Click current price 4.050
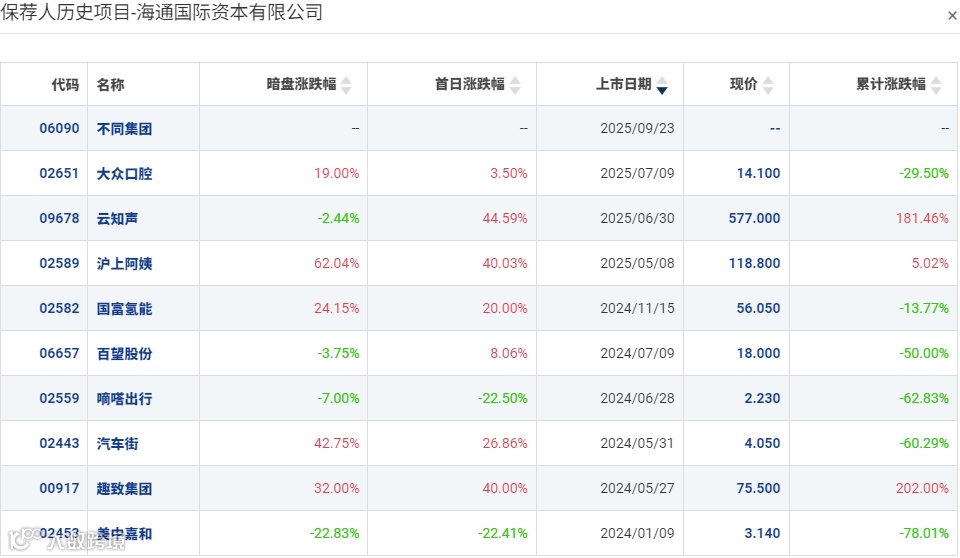This screenshot has width=960, height=558. [762, 443]
